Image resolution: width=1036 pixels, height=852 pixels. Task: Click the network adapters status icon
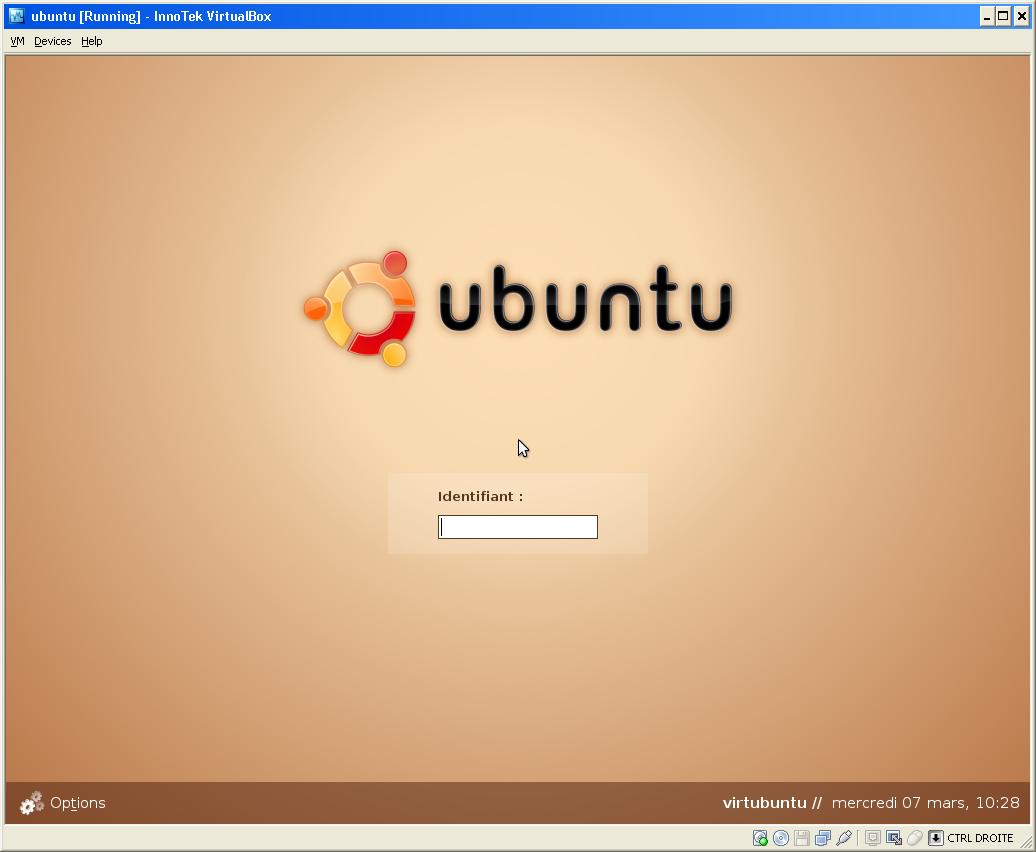[823, 838]
